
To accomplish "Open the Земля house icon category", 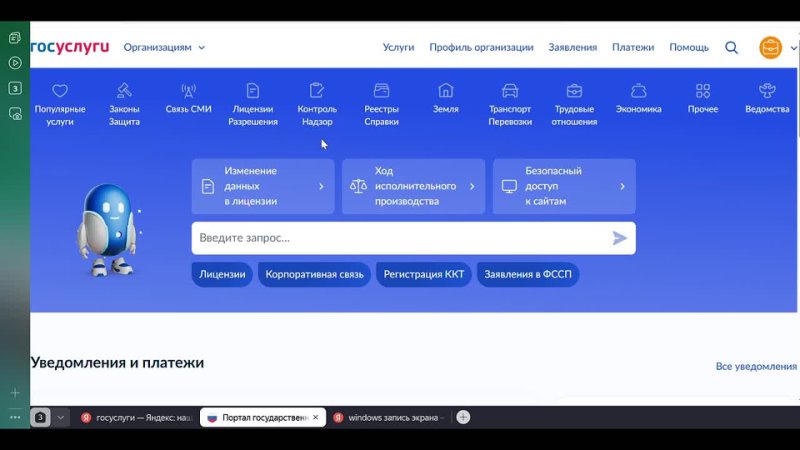I will 446,91.
